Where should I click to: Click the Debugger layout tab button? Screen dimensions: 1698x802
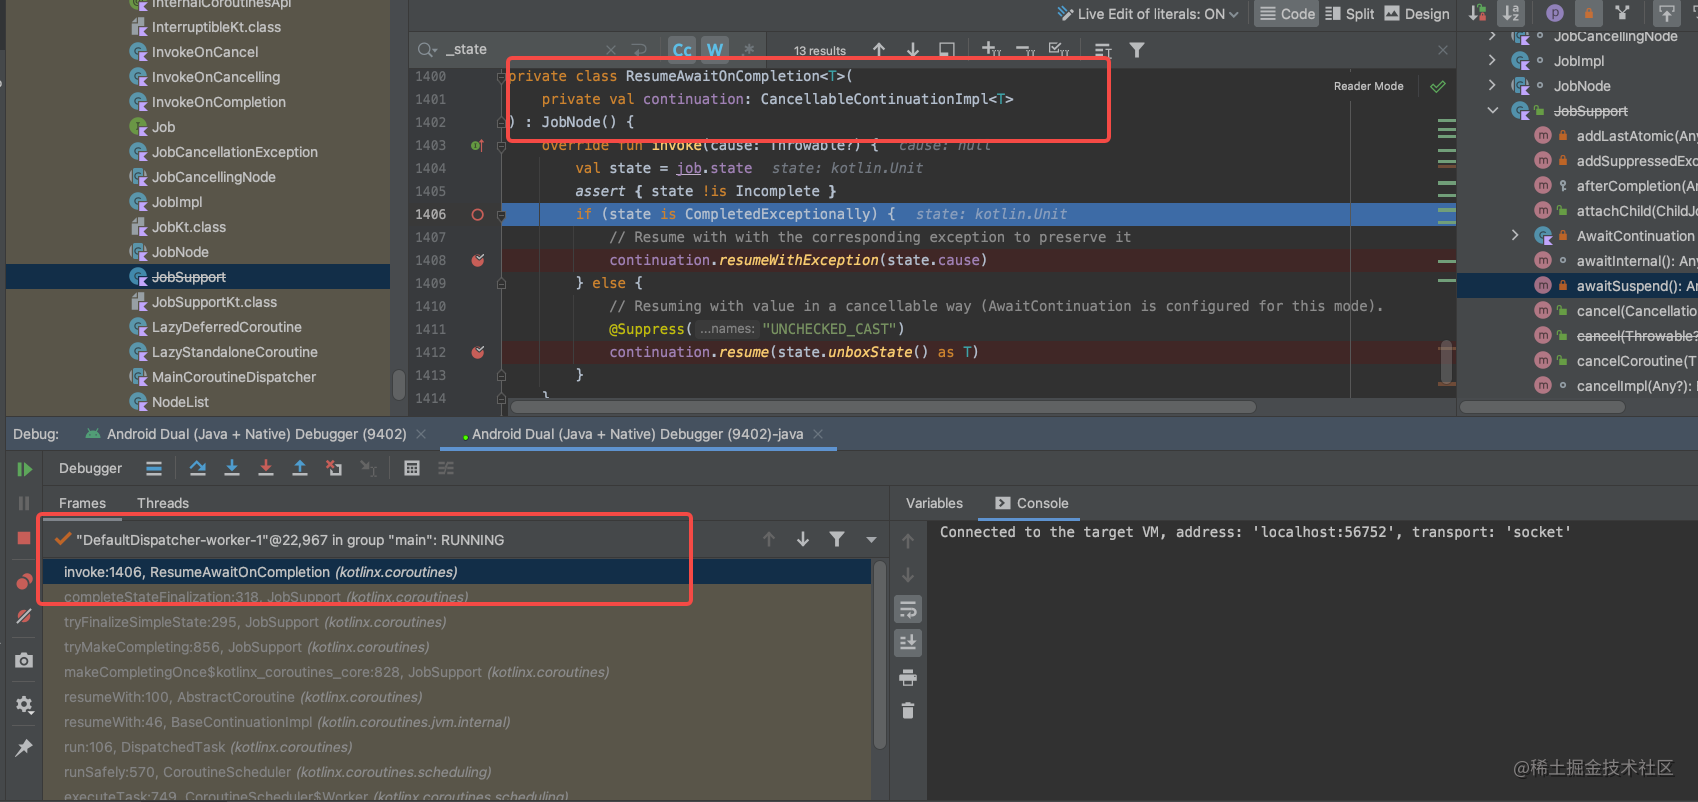tap(90, 468)
